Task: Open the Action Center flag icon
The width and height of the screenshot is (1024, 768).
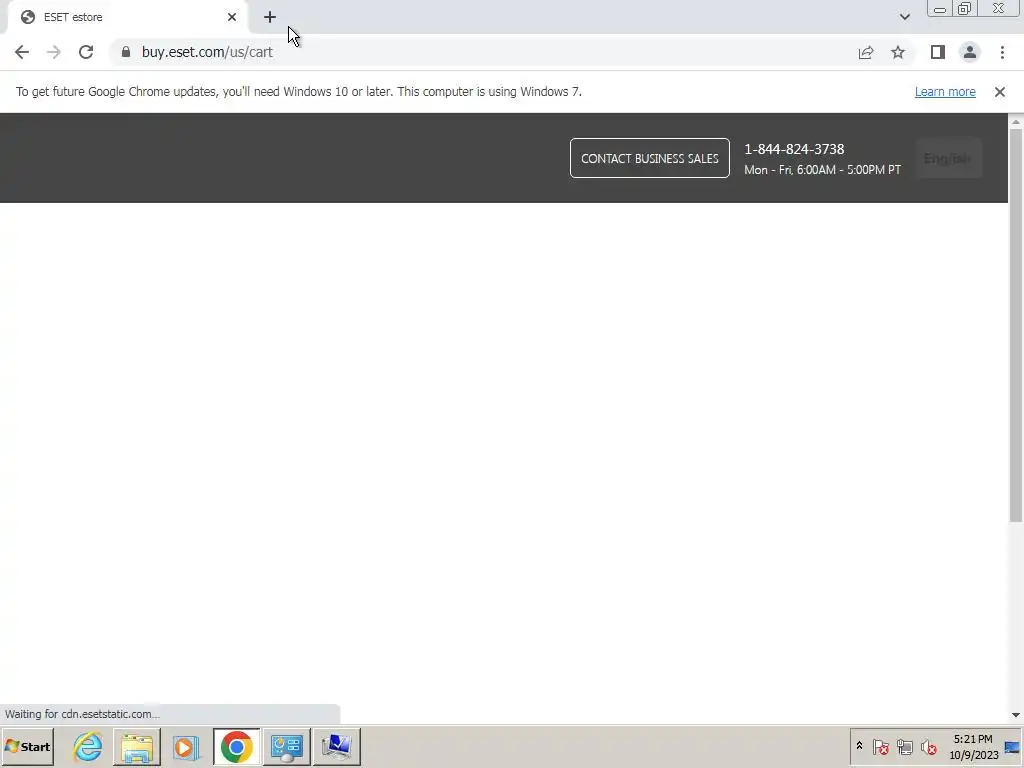Action: (x=880, y=746)
